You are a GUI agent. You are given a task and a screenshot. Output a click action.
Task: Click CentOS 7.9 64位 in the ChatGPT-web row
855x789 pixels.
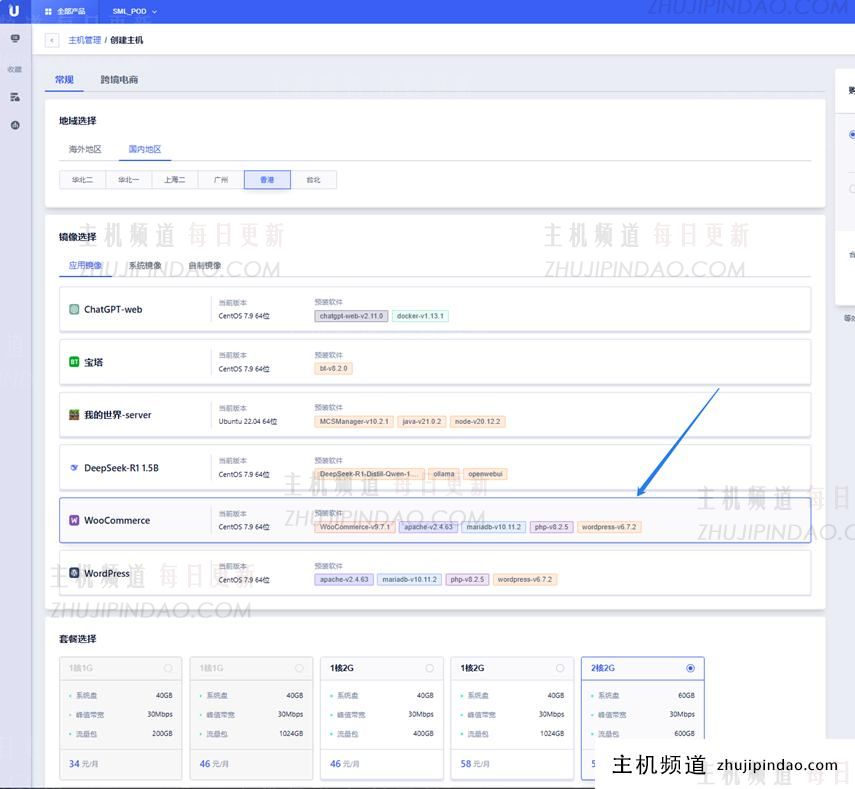click(x=244, y=316)
